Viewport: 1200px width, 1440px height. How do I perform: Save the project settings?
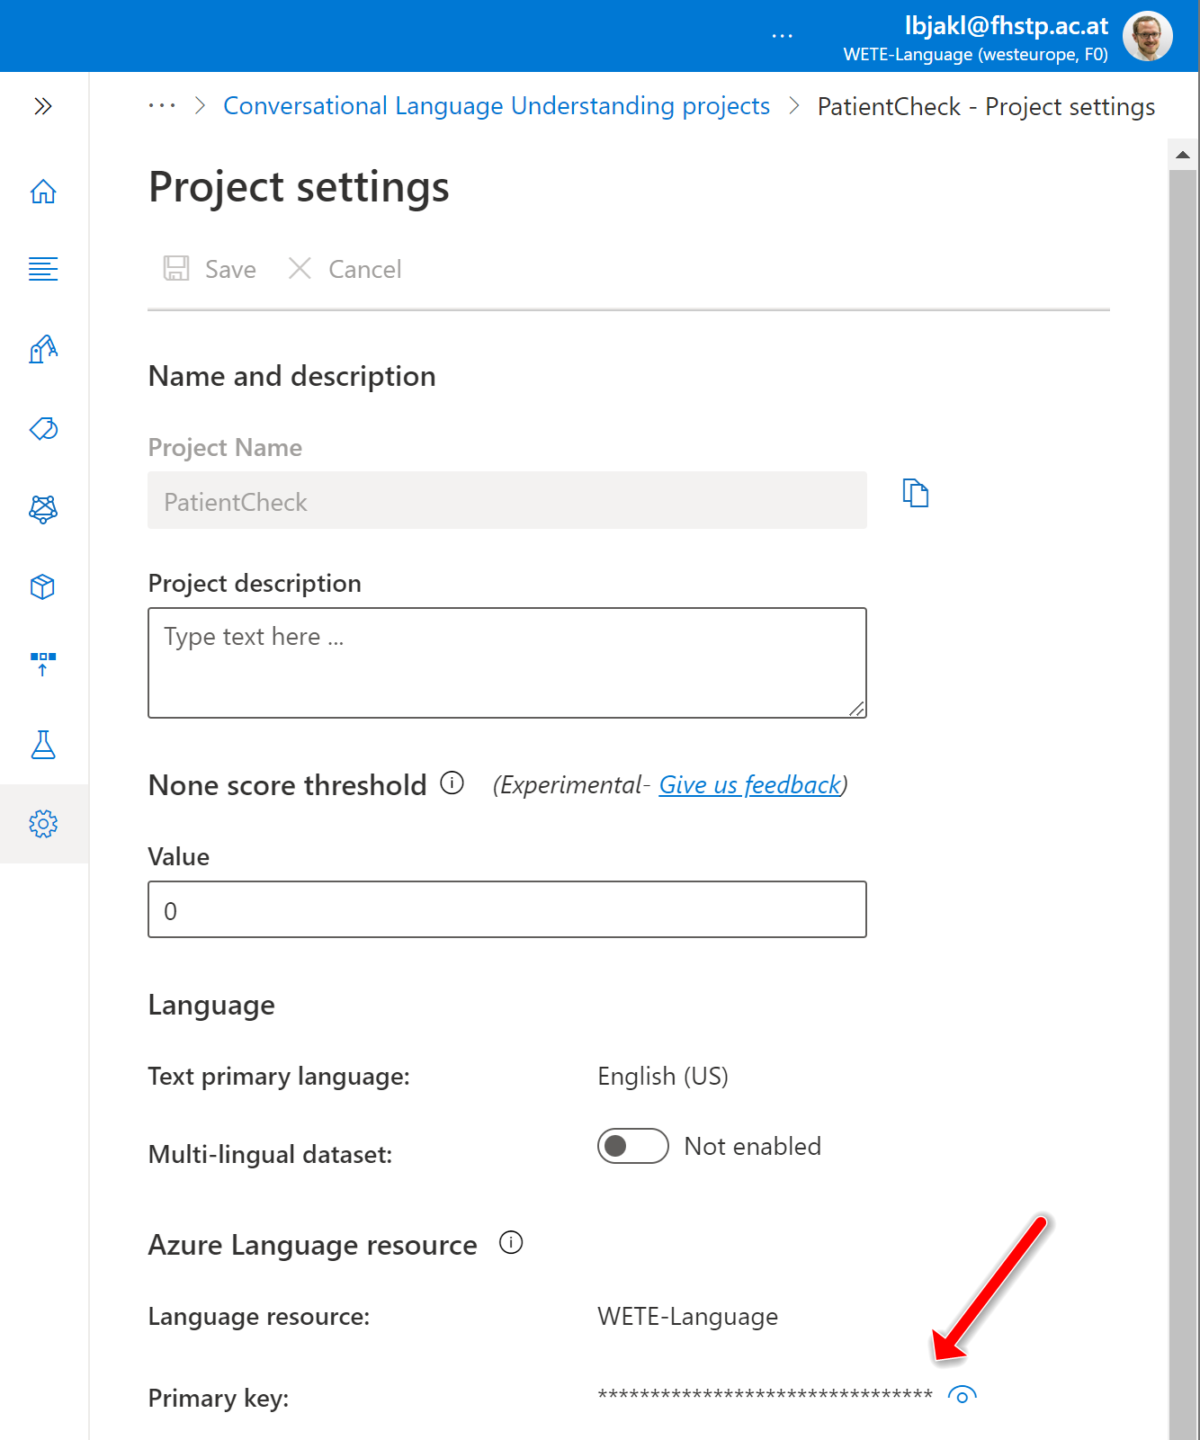point(211,269)
